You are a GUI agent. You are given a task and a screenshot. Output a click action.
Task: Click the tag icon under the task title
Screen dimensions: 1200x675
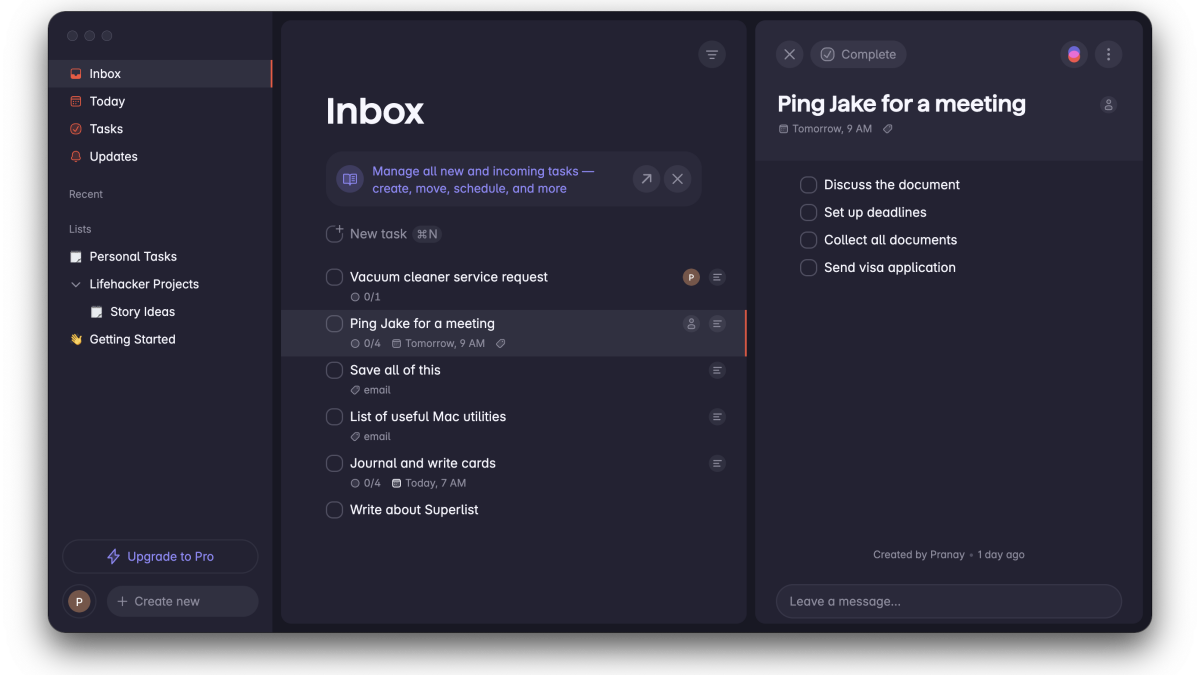887,129
